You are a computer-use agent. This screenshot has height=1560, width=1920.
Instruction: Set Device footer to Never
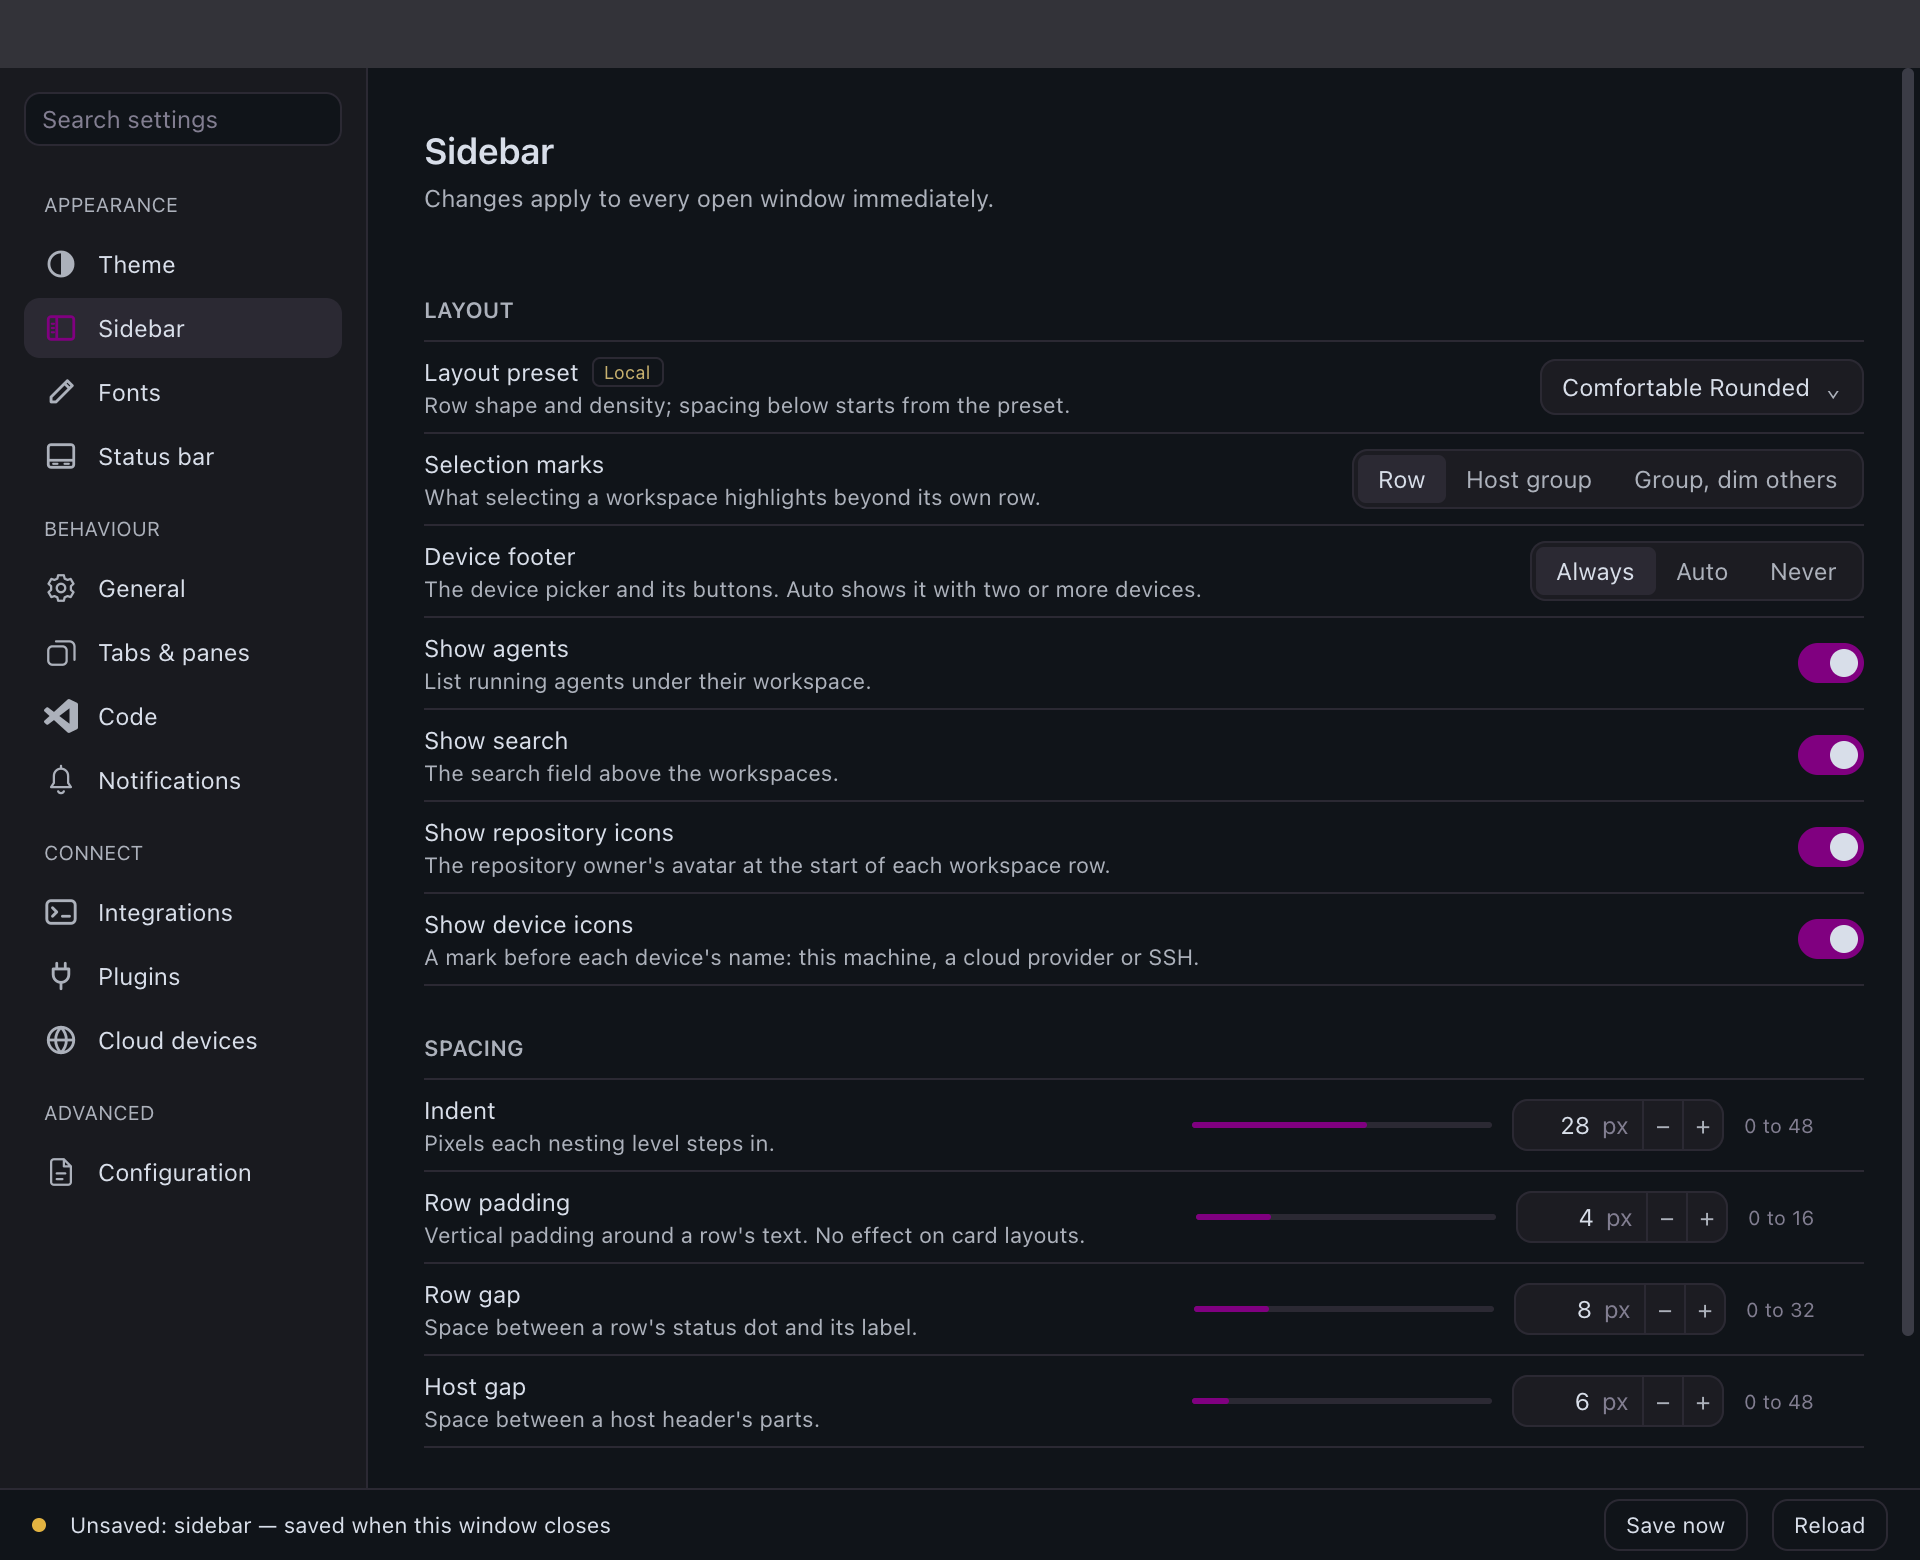click(x=1803, y=572)
